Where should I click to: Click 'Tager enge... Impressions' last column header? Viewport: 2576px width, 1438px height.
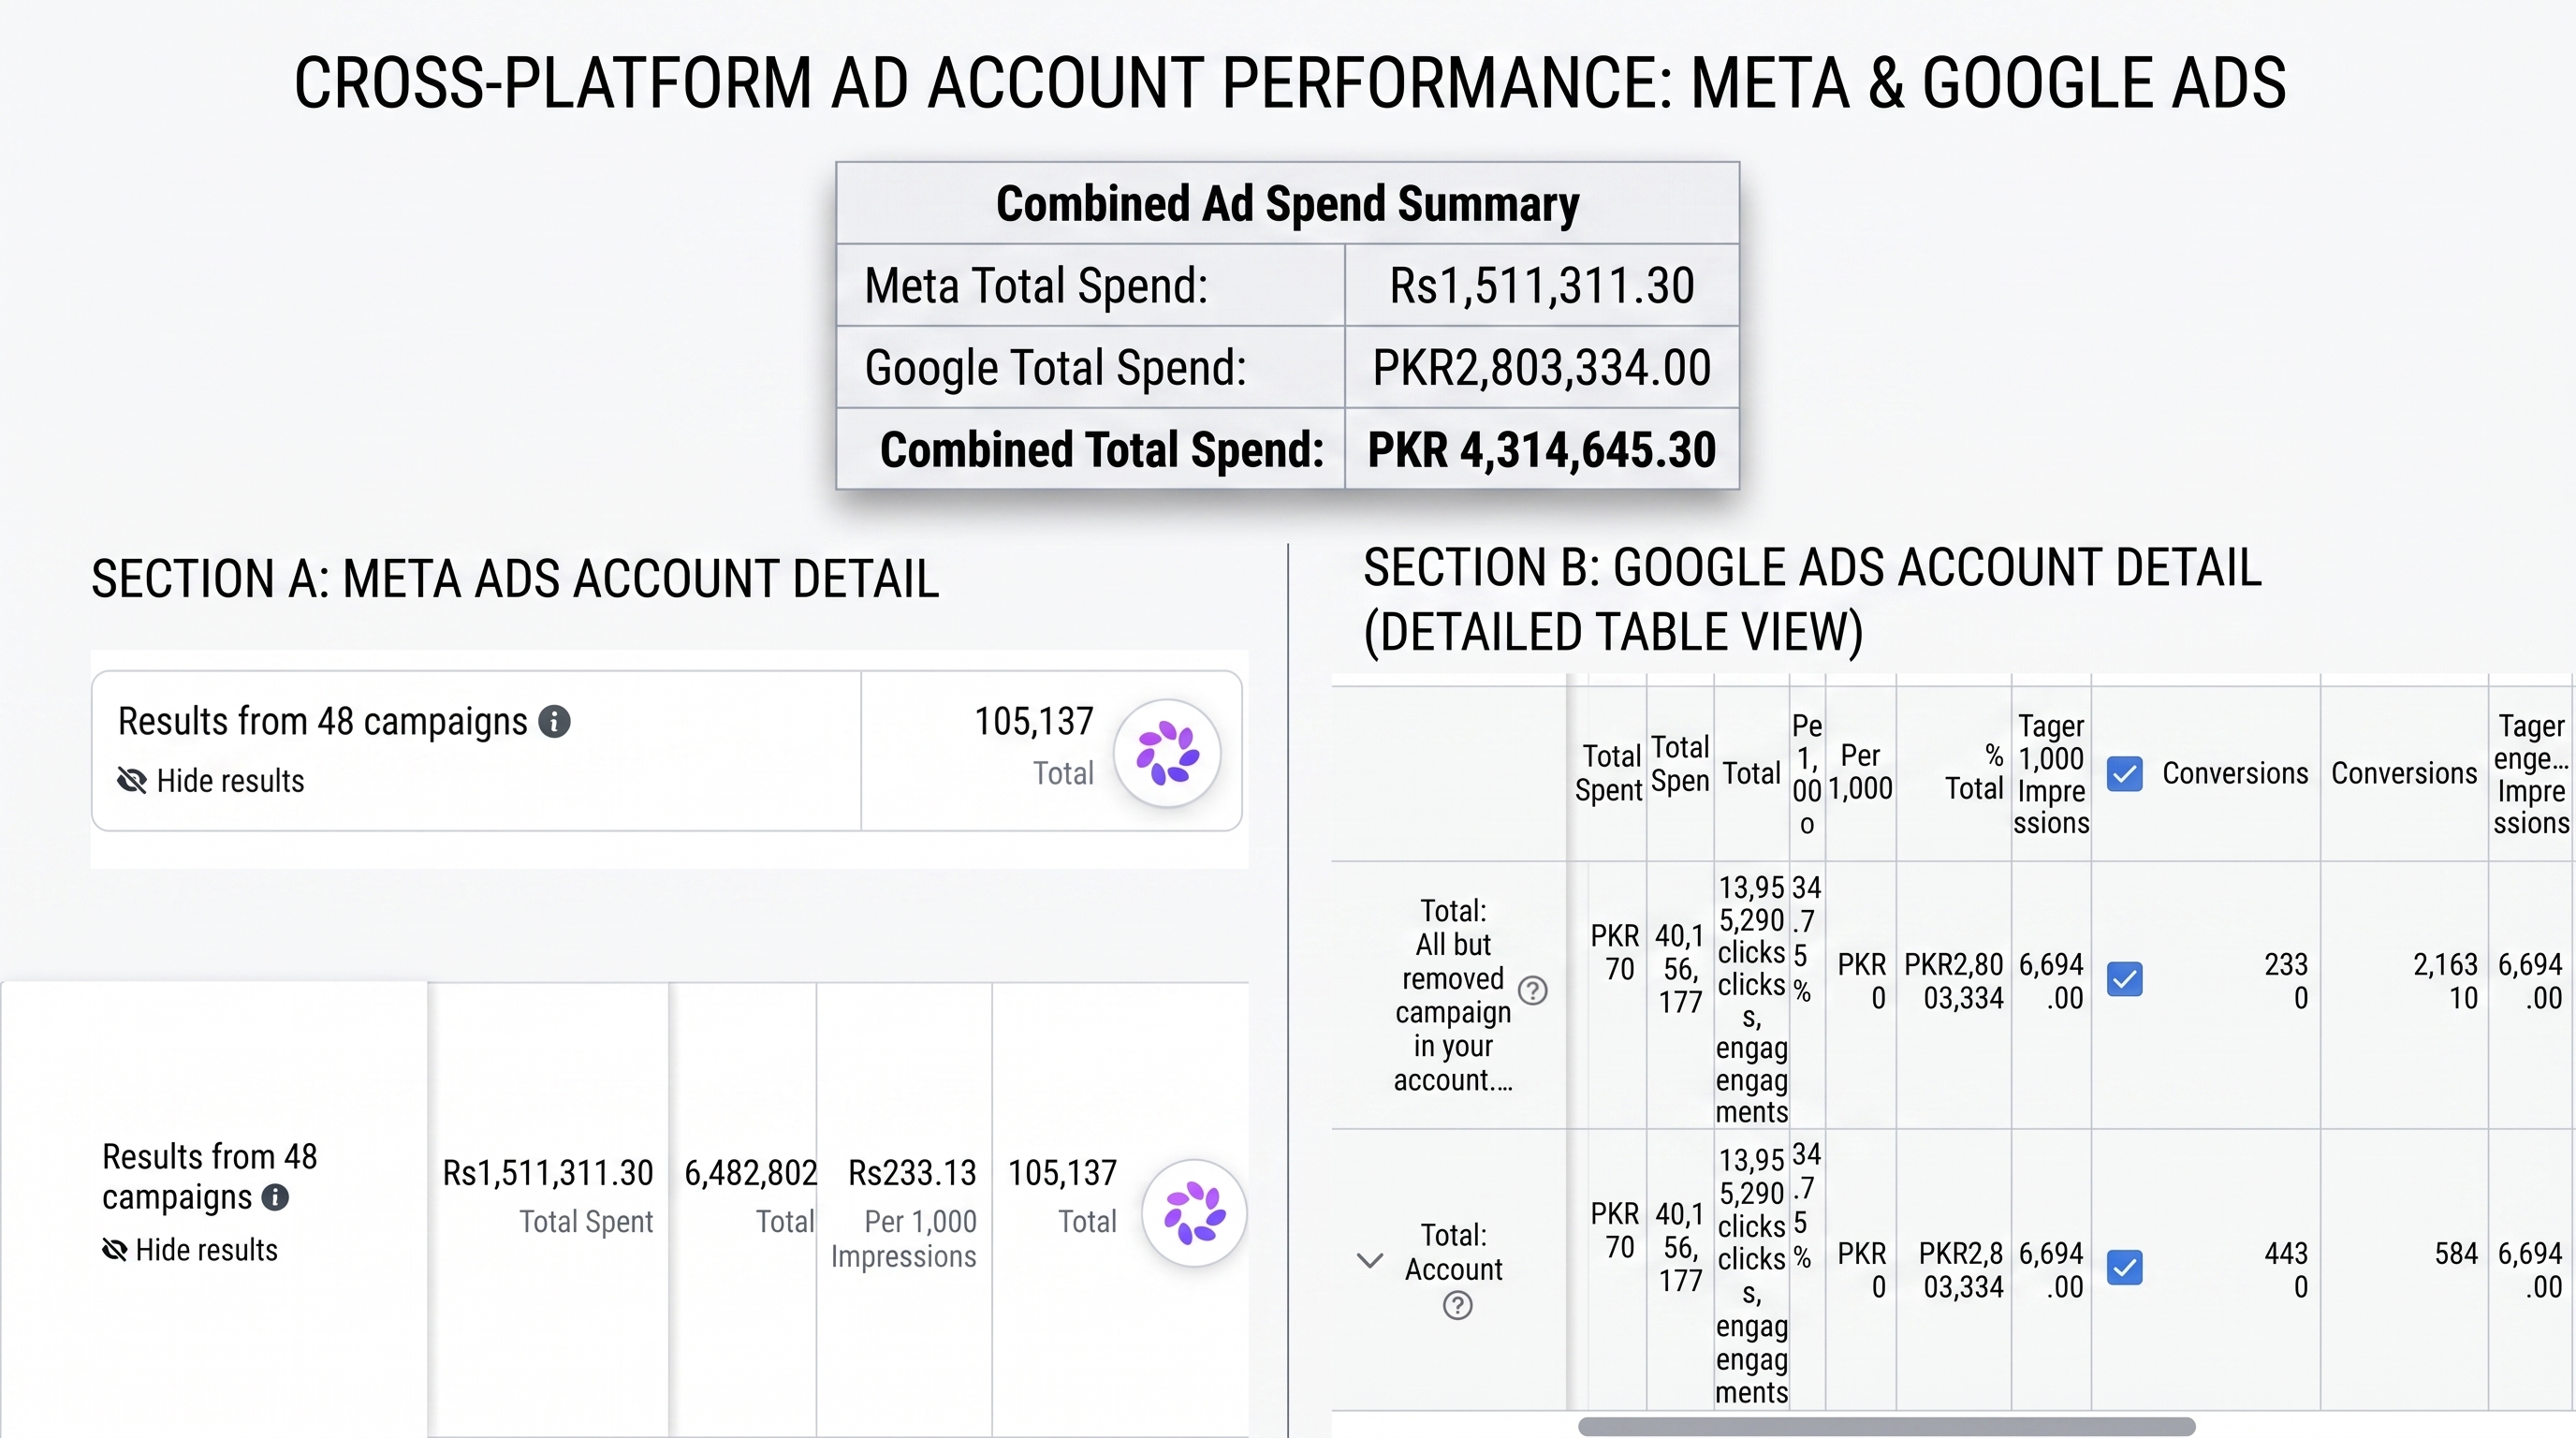pos(2530,774)
